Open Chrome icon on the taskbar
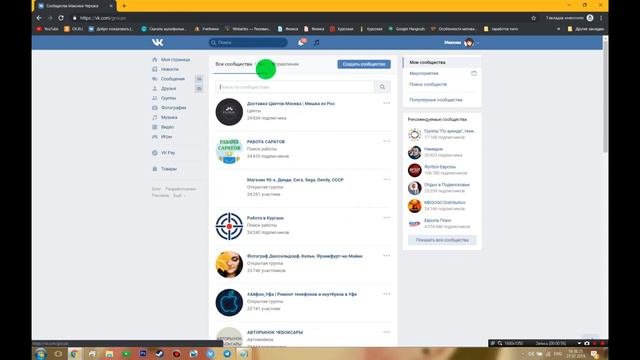Screen dimensions: 640x360 (74, 354)
